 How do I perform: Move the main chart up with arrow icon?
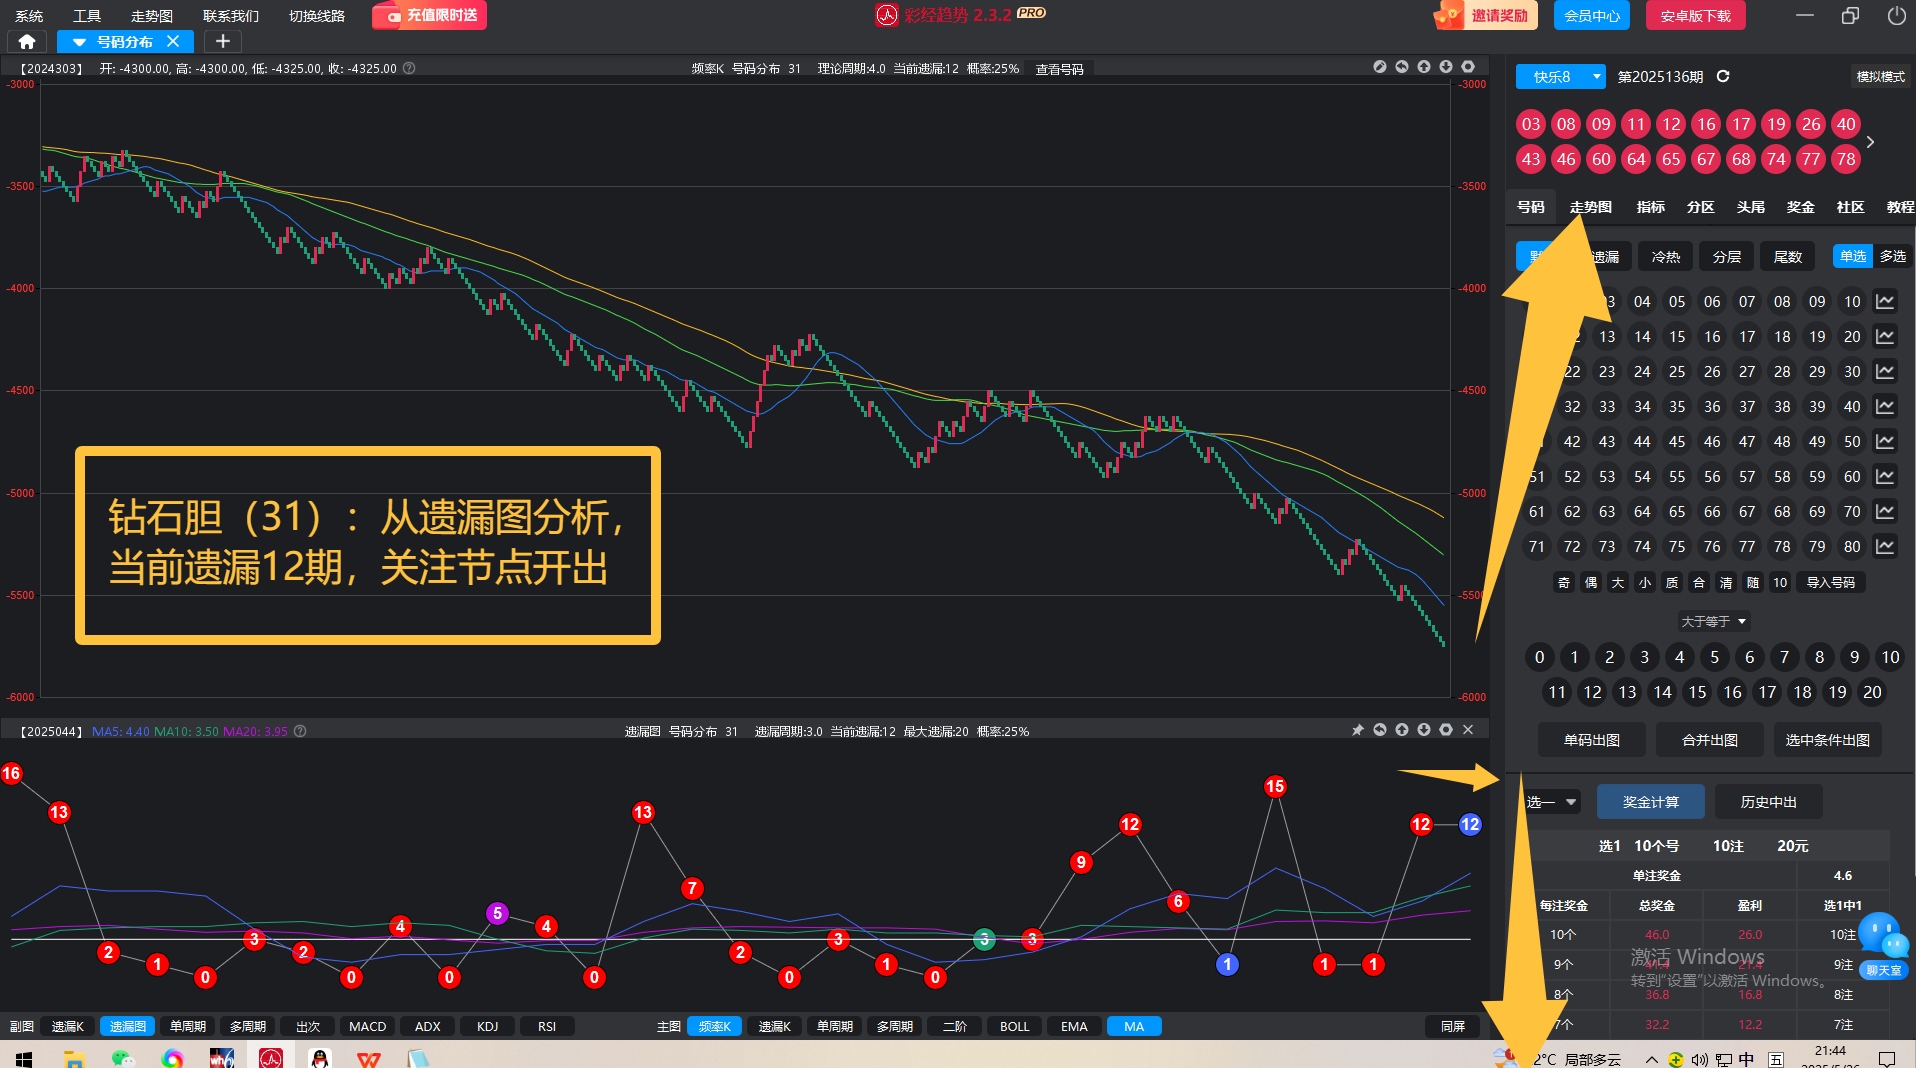pos(1424,67)
